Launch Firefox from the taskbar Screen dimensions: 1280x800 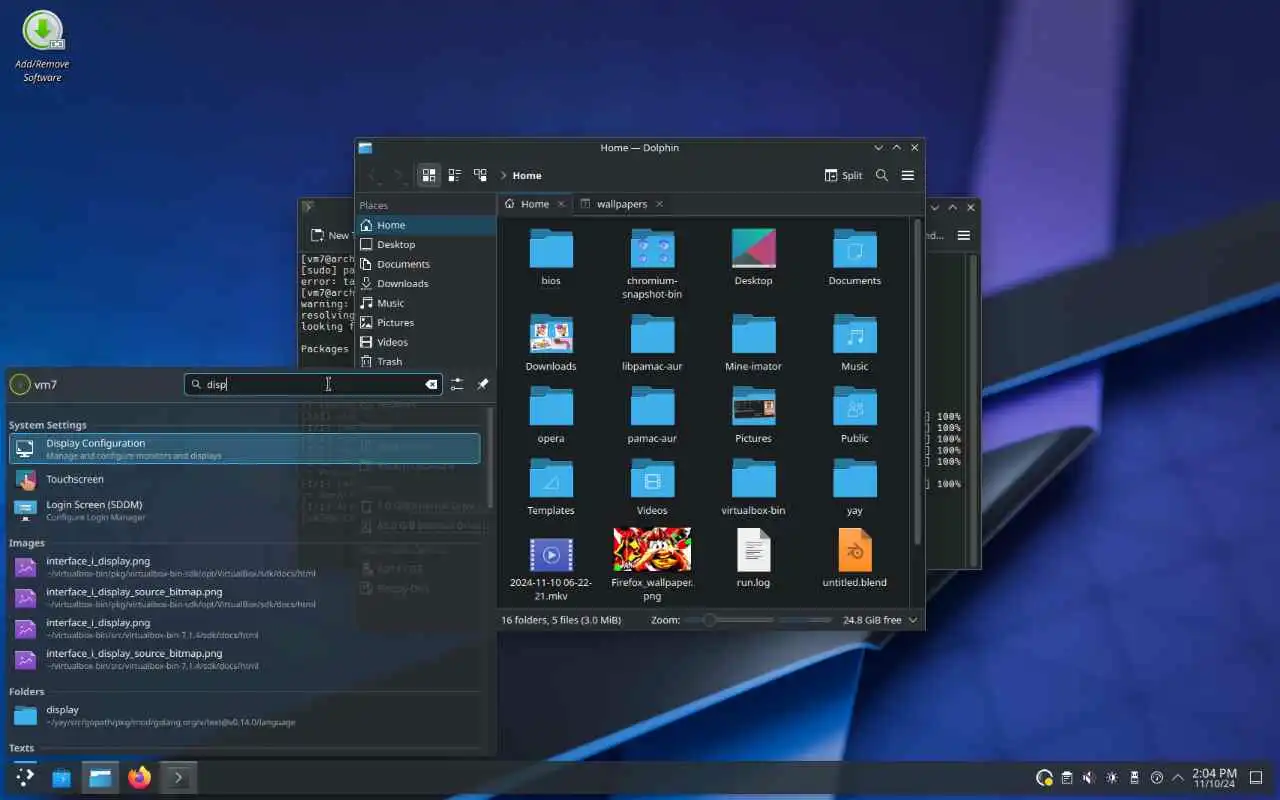139,777
